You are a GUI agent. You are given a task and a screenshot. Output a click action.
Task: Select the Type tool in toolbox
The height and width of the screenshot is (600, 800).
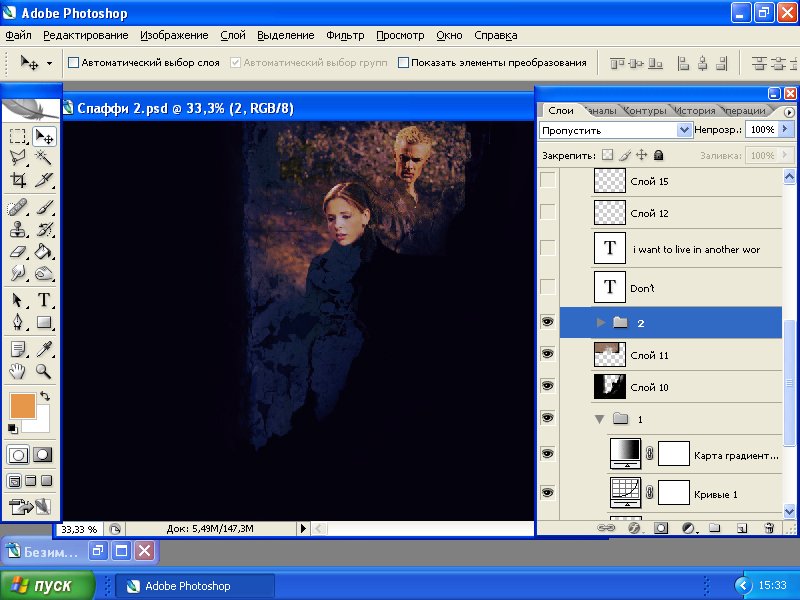(44, 301)
